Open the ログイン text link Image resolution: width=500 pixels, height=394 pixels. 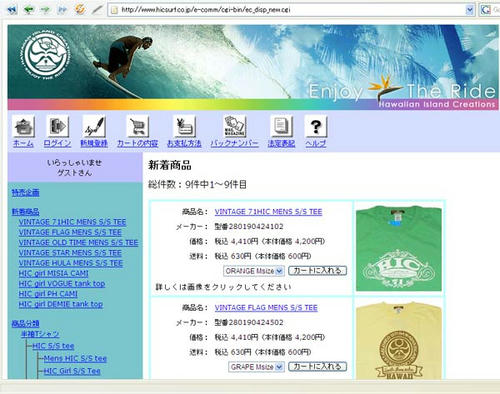(x=58, y=143)
